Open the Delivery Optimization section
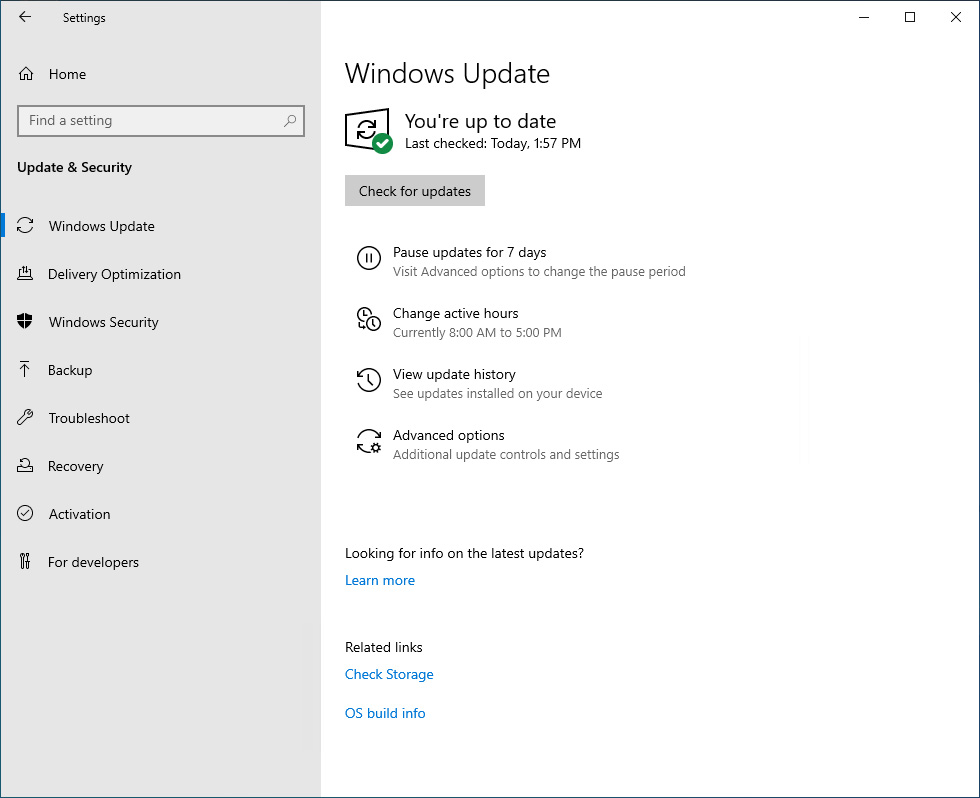Image resolution: width=980 pixels, height=798 pixels. coord(114,274)
